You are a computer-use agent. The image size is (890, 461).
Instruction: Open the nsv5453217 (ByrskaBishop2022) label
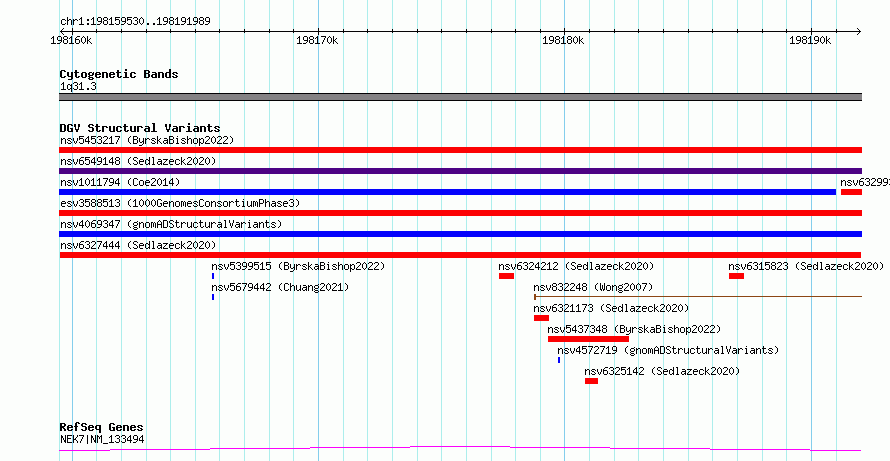(x=147, y=140)
